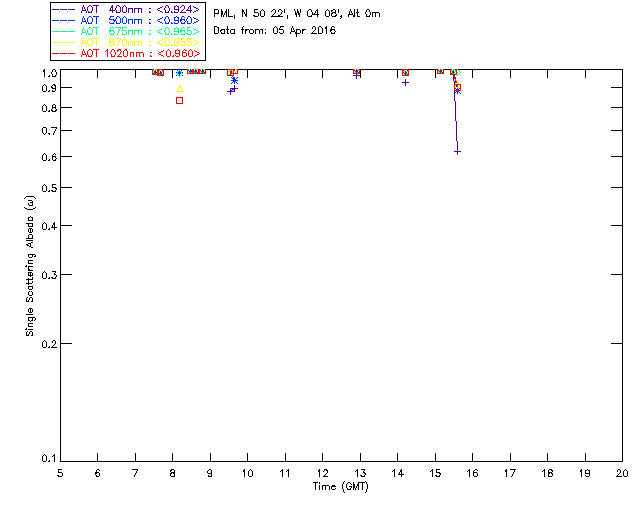Viewport: 640px width, 512px height.
Task: Click the y-axis tick label 0.1
Action: pos(49,459)
